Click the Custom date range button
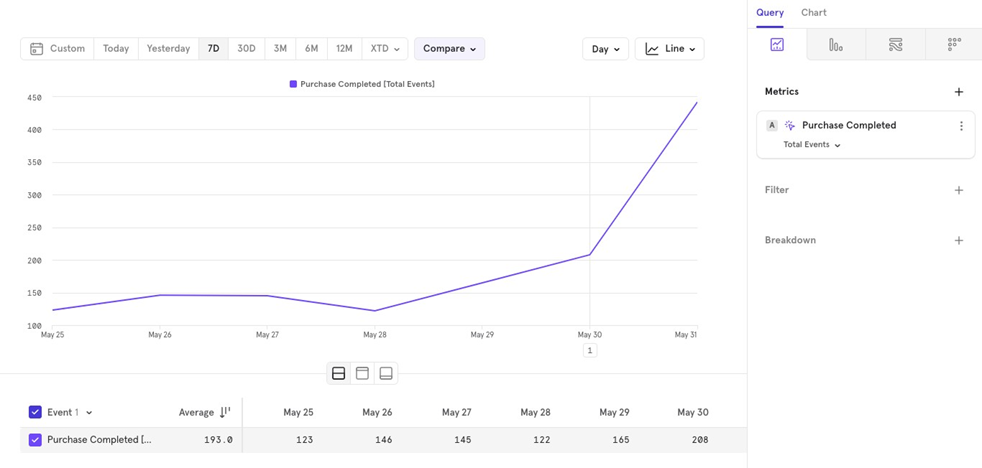 [57, 49]
